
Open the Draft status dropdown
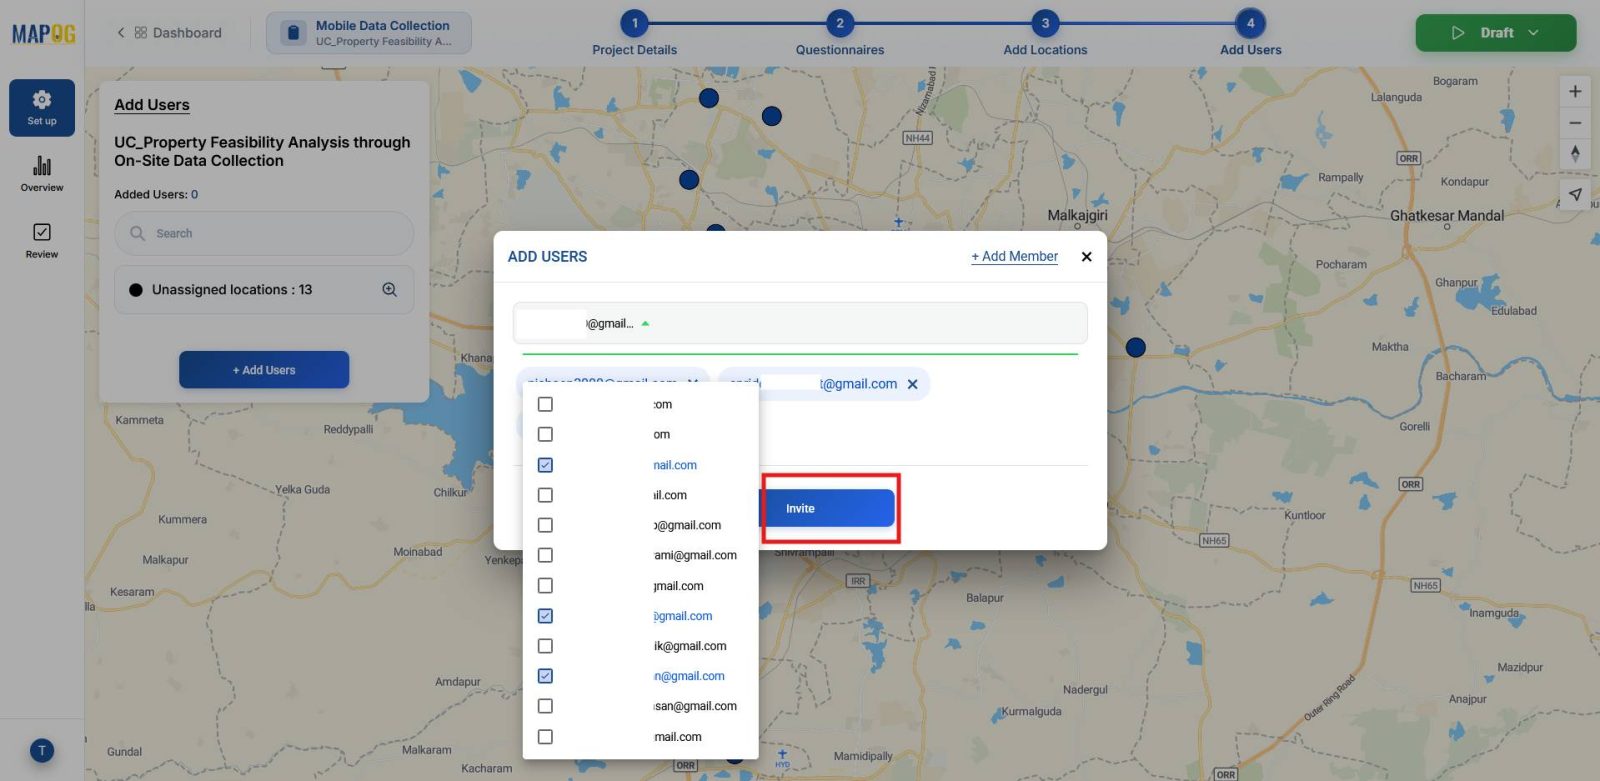pyautogui.click(x=1495, y=33)
